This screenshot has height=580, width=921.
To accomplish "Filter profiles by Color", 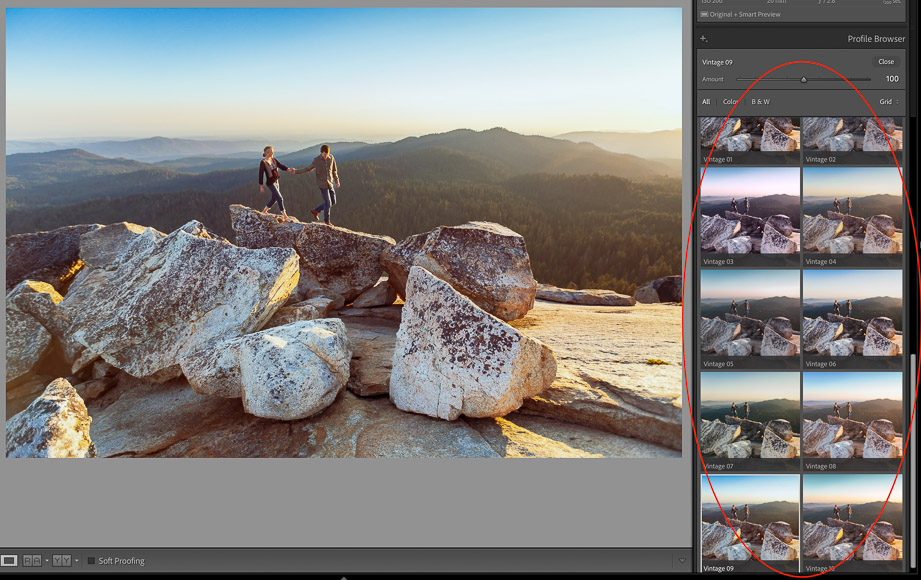I will (731, 102).
